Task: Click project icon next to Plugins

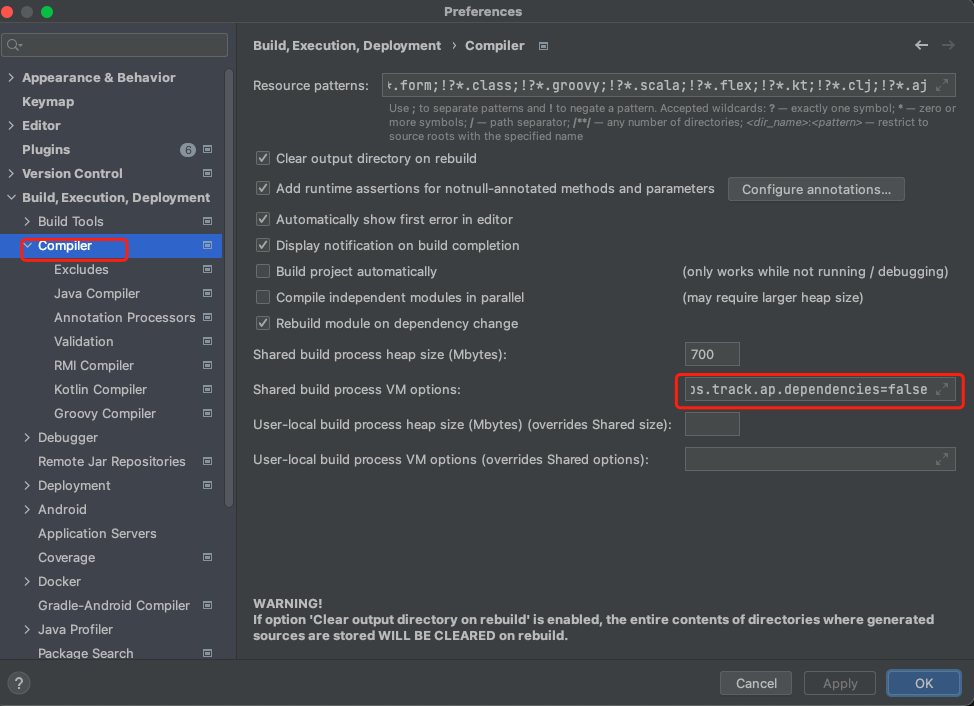Action: coord(207,150)
